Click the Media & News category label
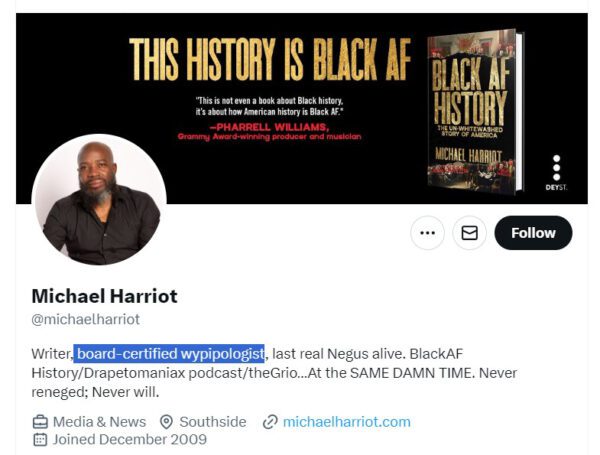 pyautogui.click(x=99, y=422)
